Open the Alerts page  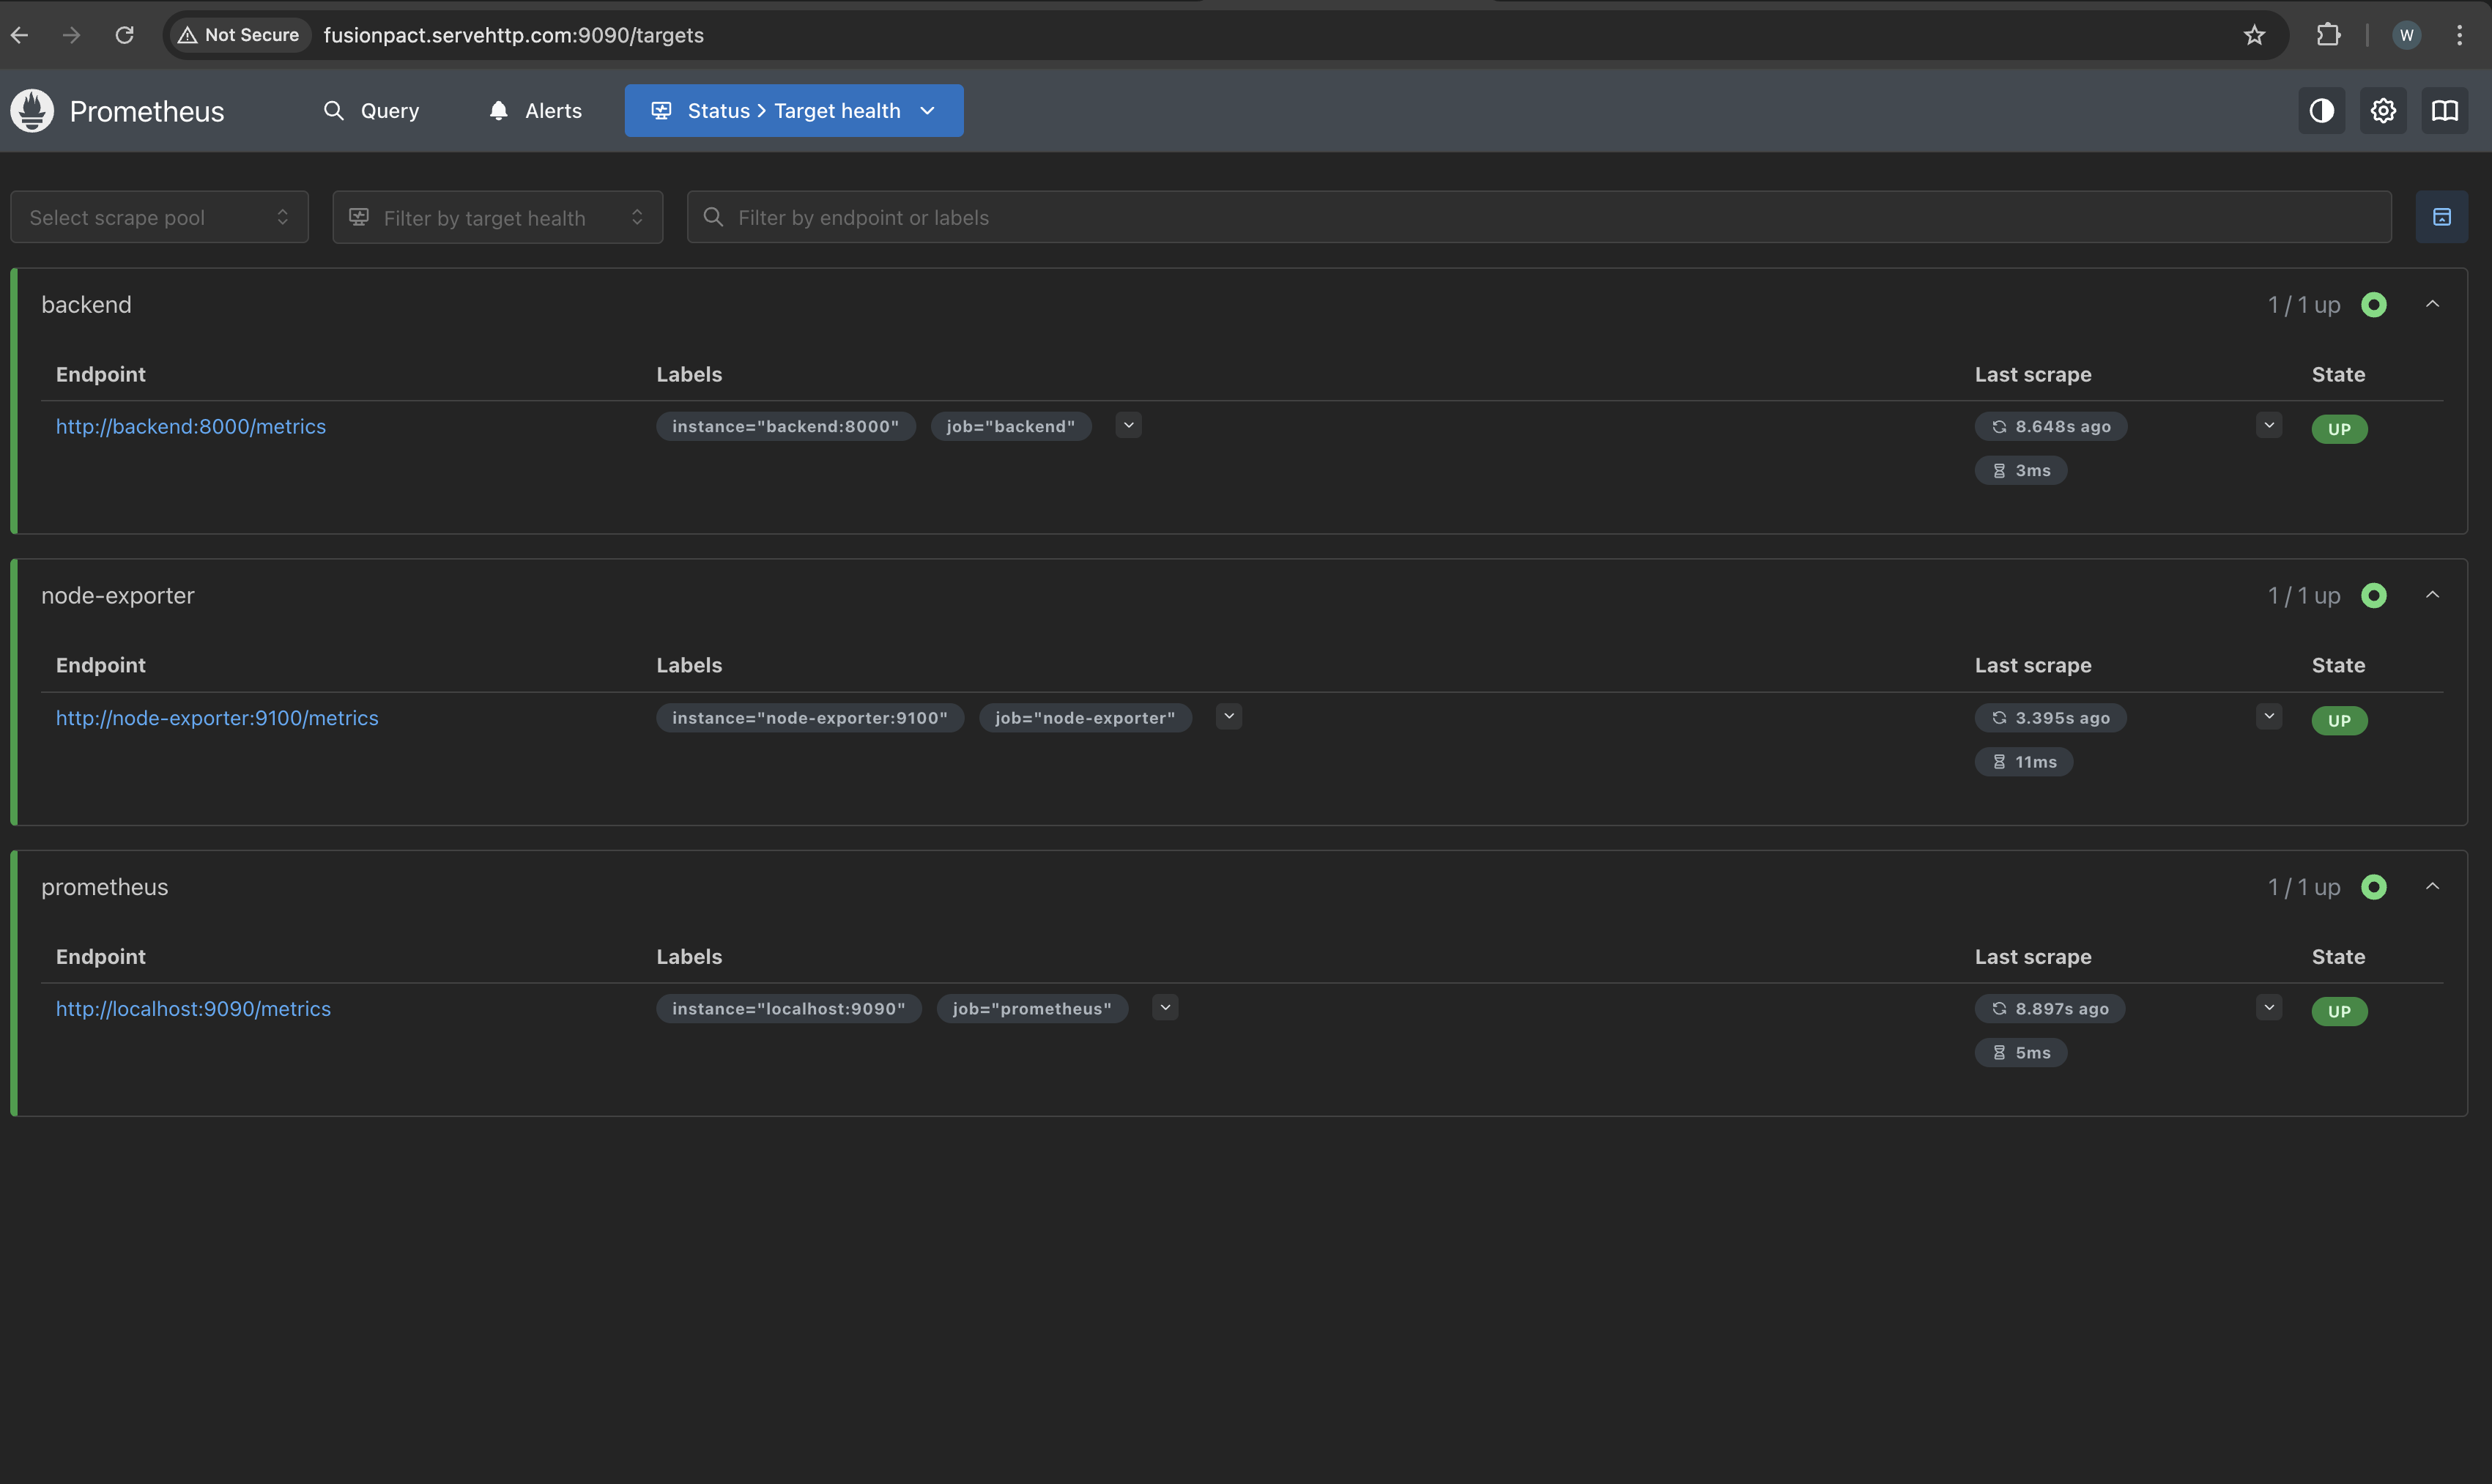[x=535, y=110]
